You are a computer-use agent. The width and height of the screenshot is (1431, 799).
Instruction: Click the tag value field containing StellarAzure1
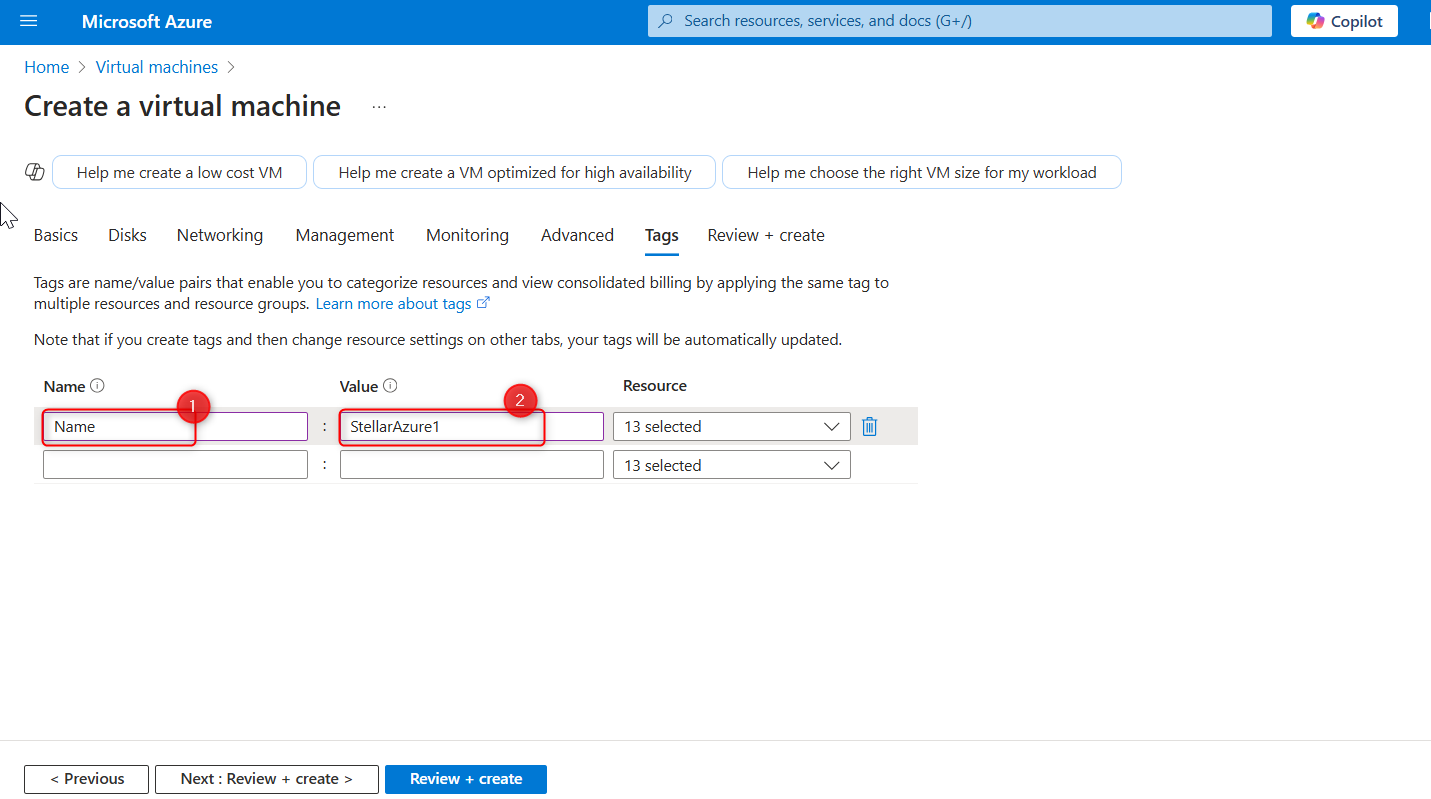[x=472, y=426]
